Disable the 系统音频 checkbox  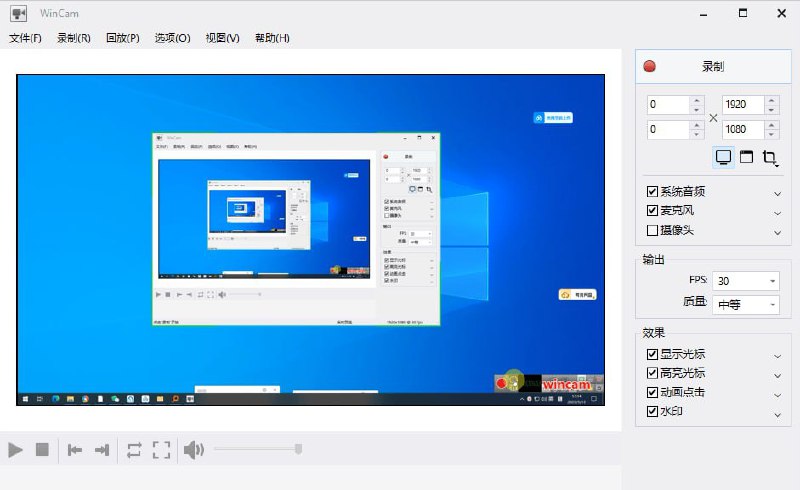653,193
